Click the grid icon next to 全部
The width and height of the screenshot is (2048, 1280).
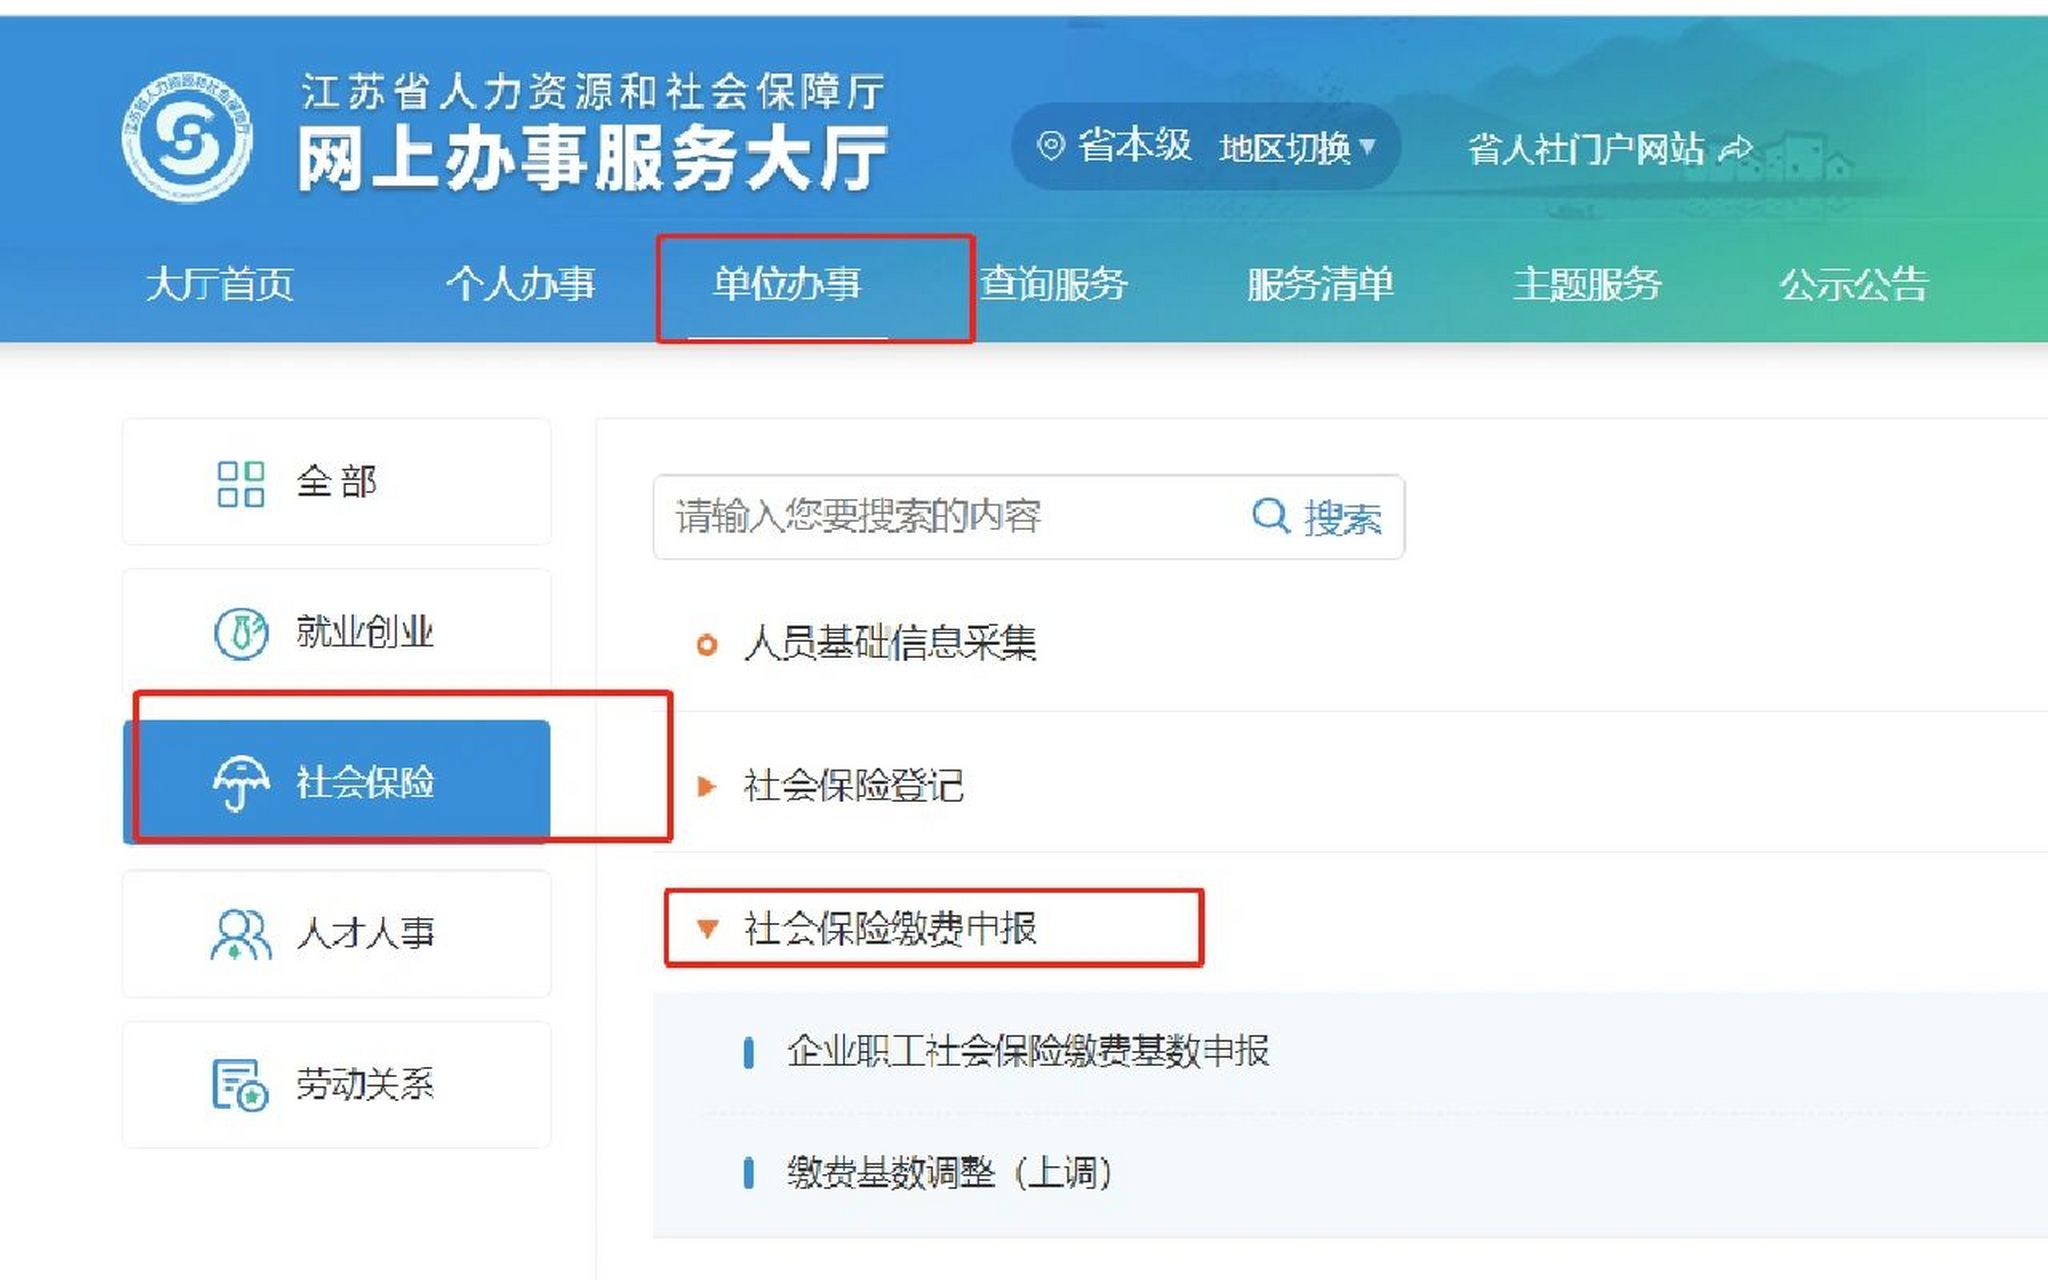241,483
